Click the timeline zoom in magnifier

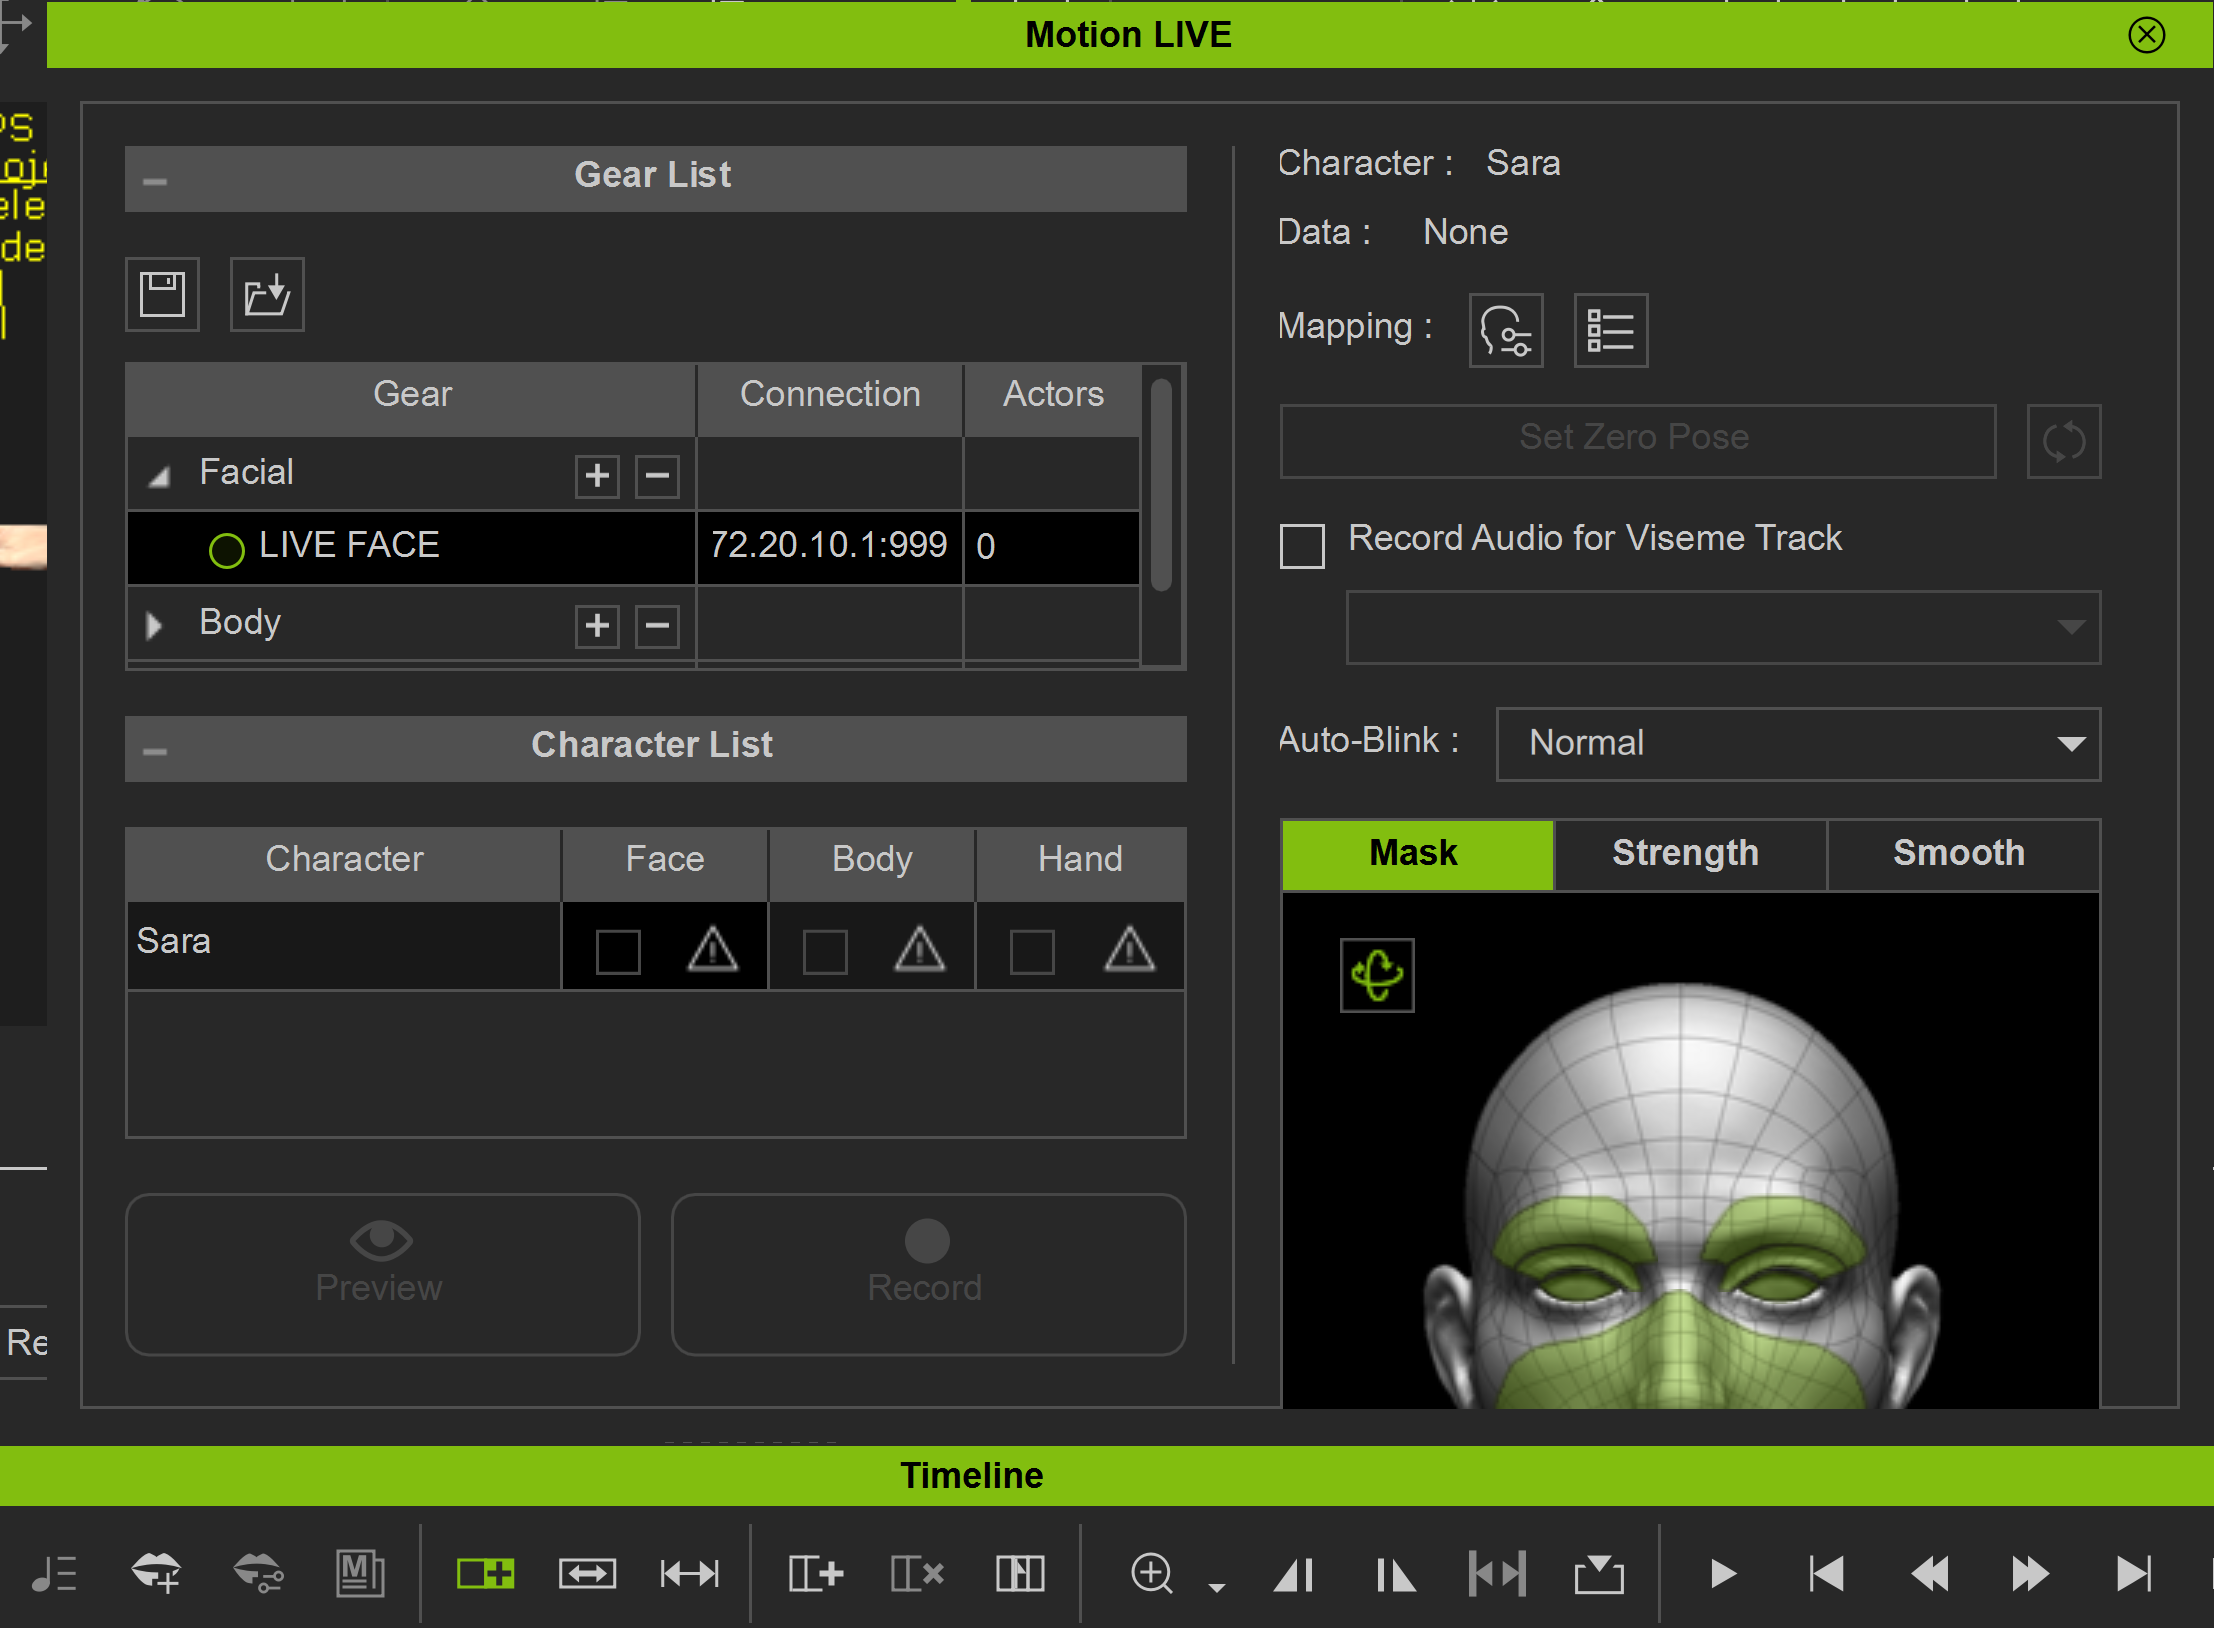pos(1151,1573)
